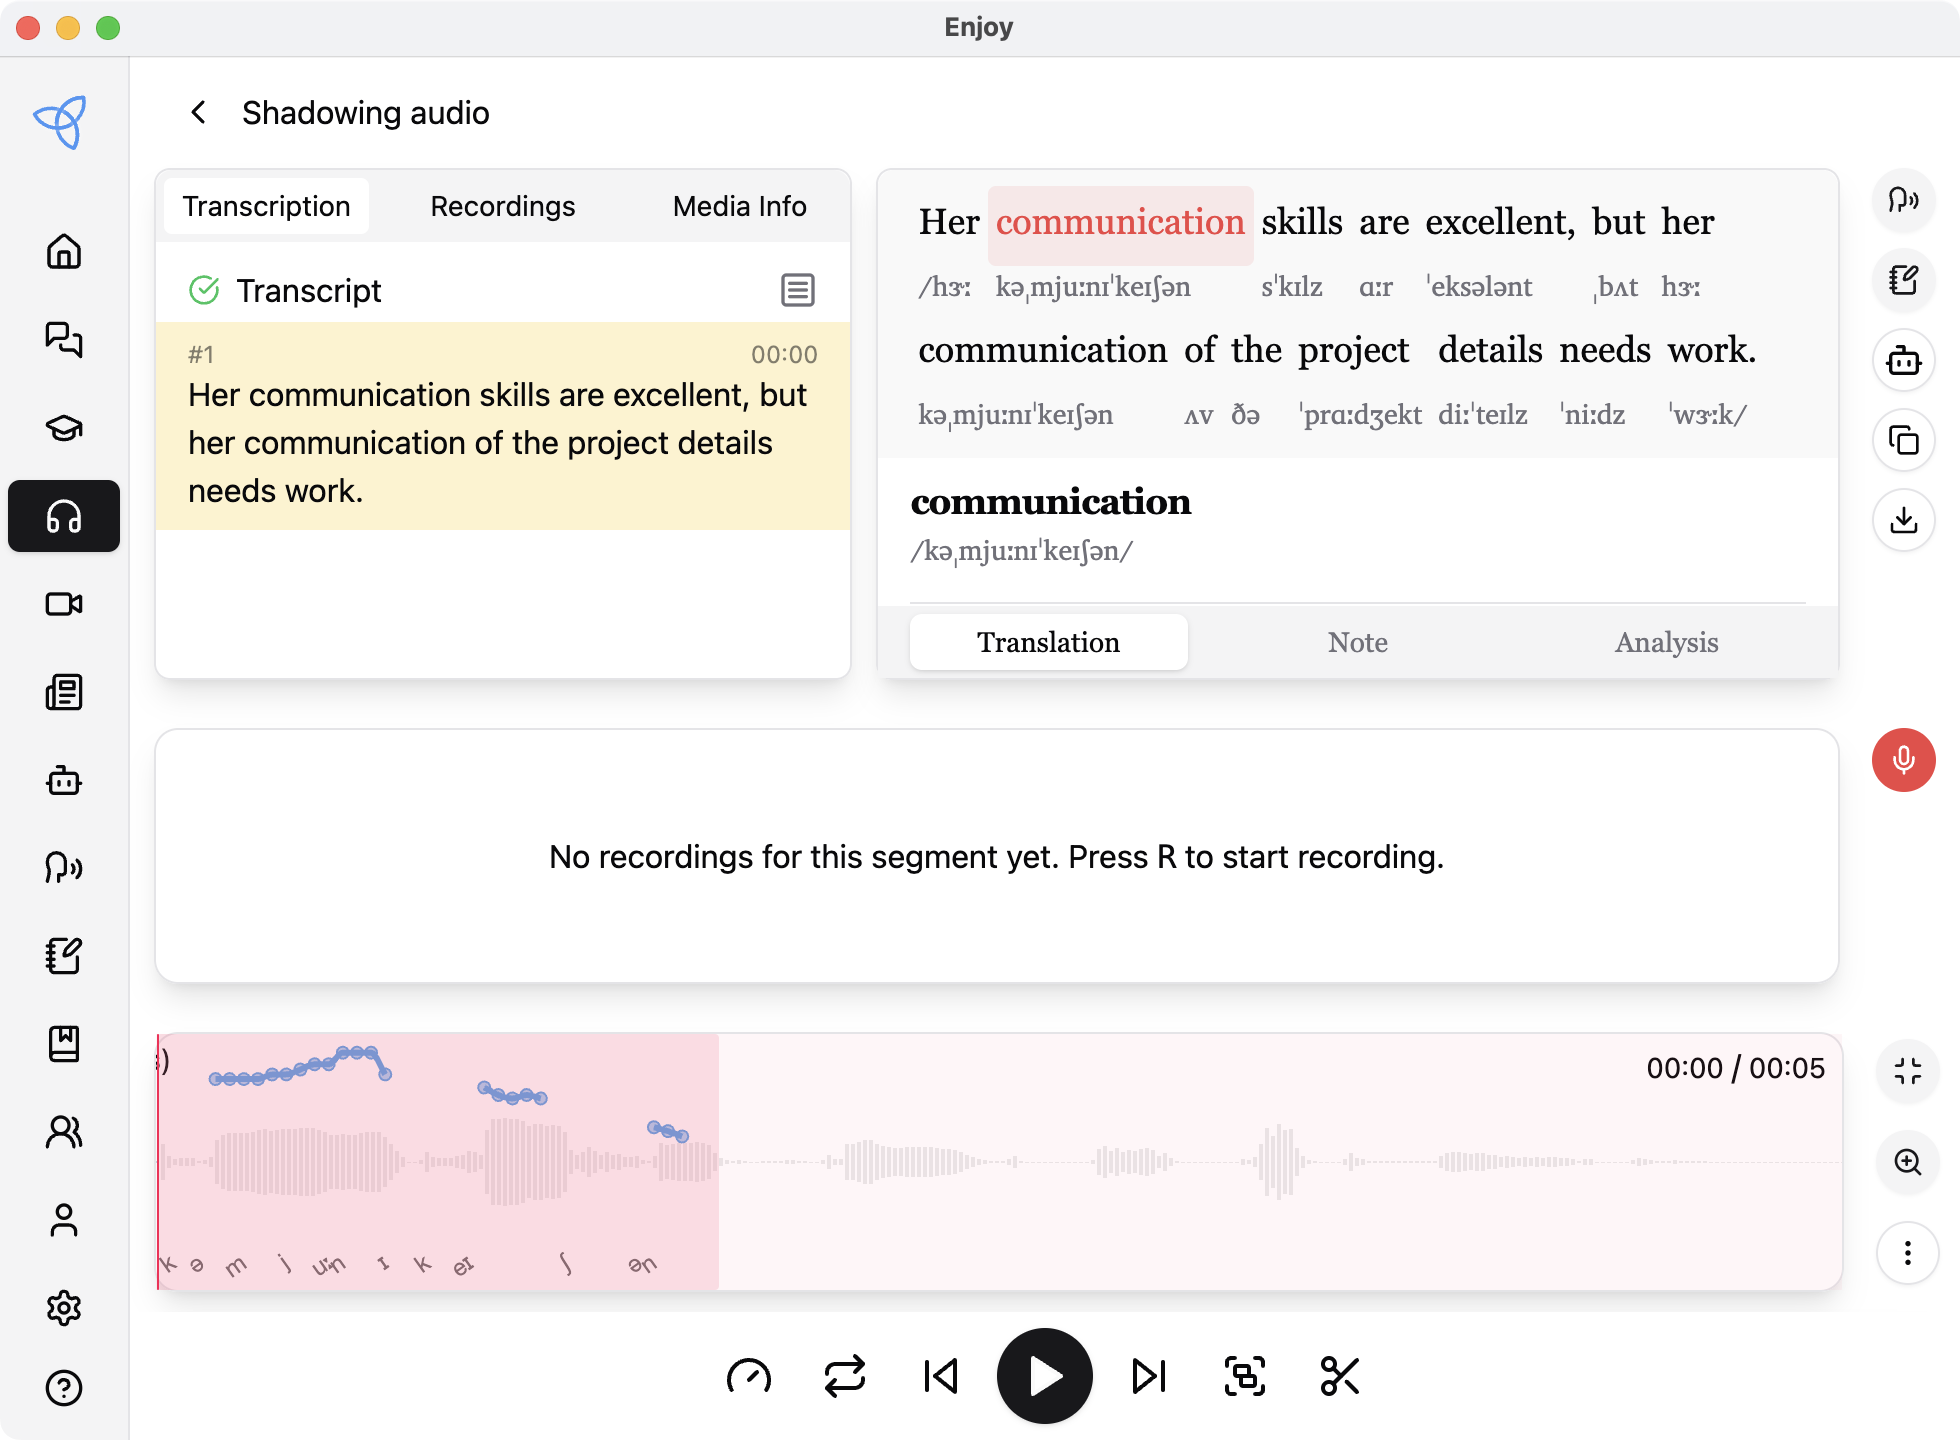The height and width of the screenshot is (1440, 1960).
Task: Select the Analysis tab
Action: (x=1665, y=642)
